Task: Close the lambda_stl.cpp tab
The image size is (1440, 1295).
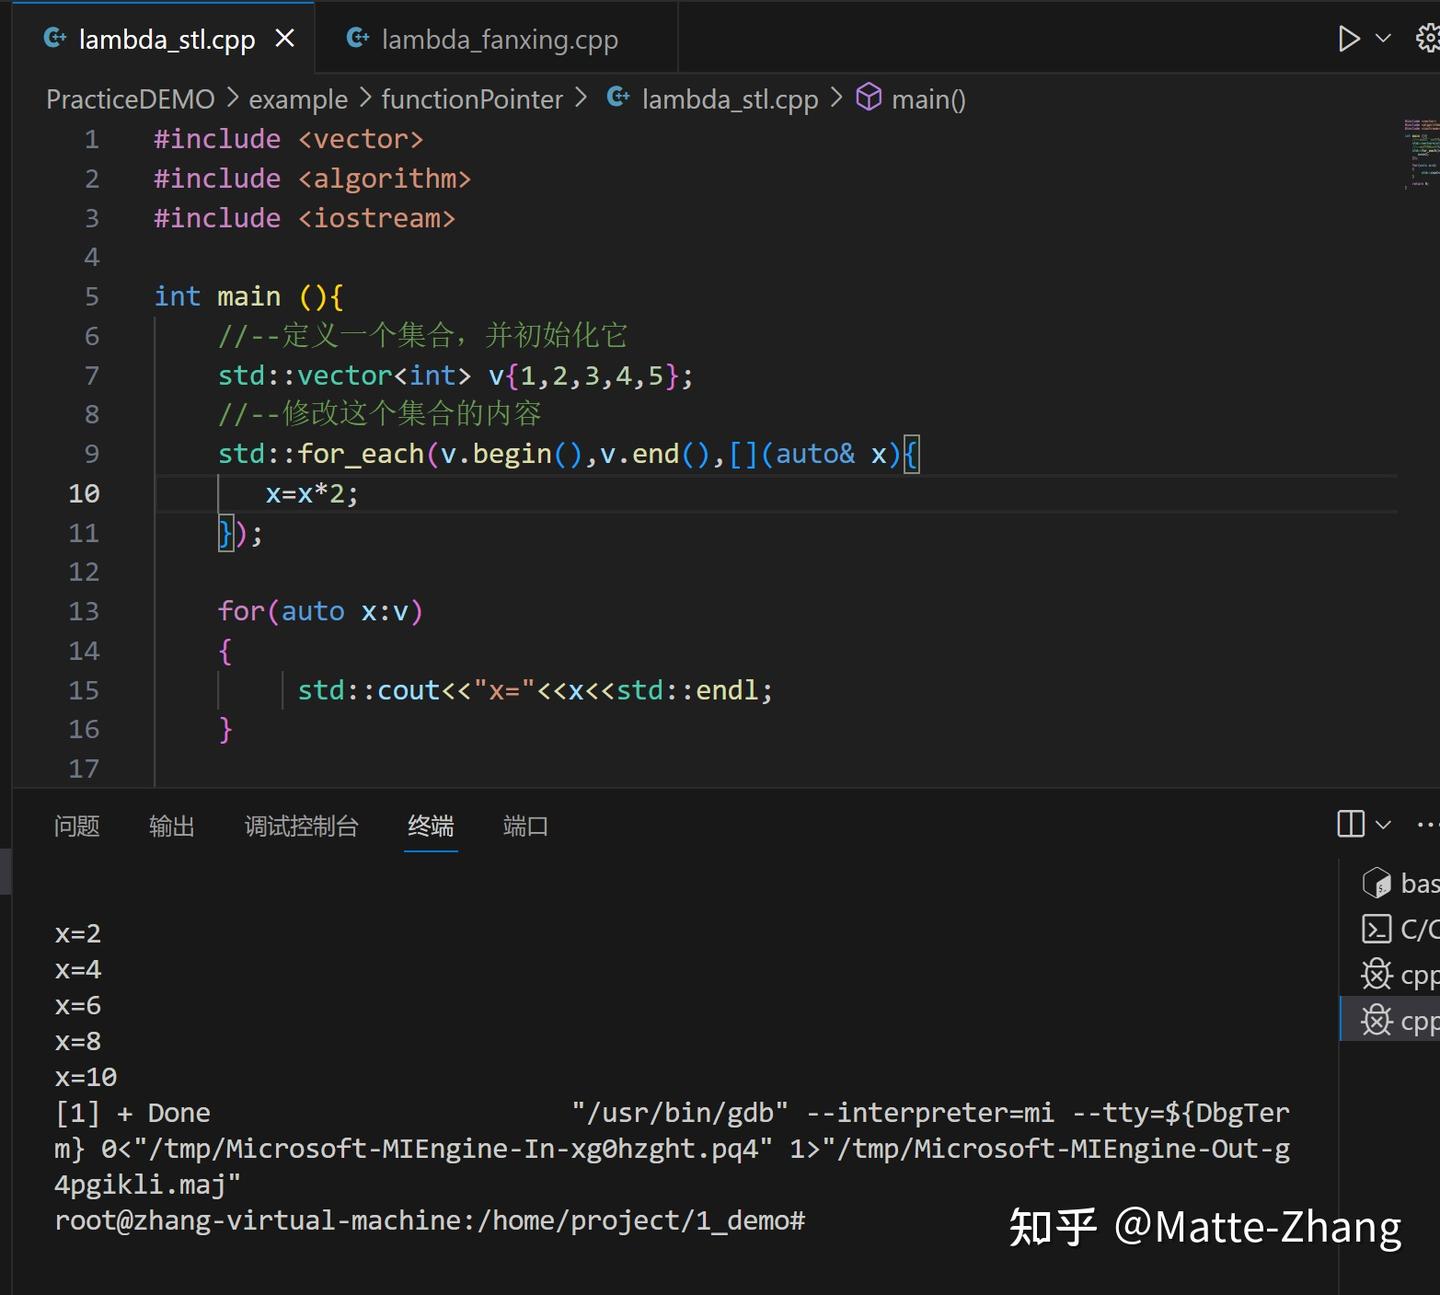Action: click(x=285, y=38)
